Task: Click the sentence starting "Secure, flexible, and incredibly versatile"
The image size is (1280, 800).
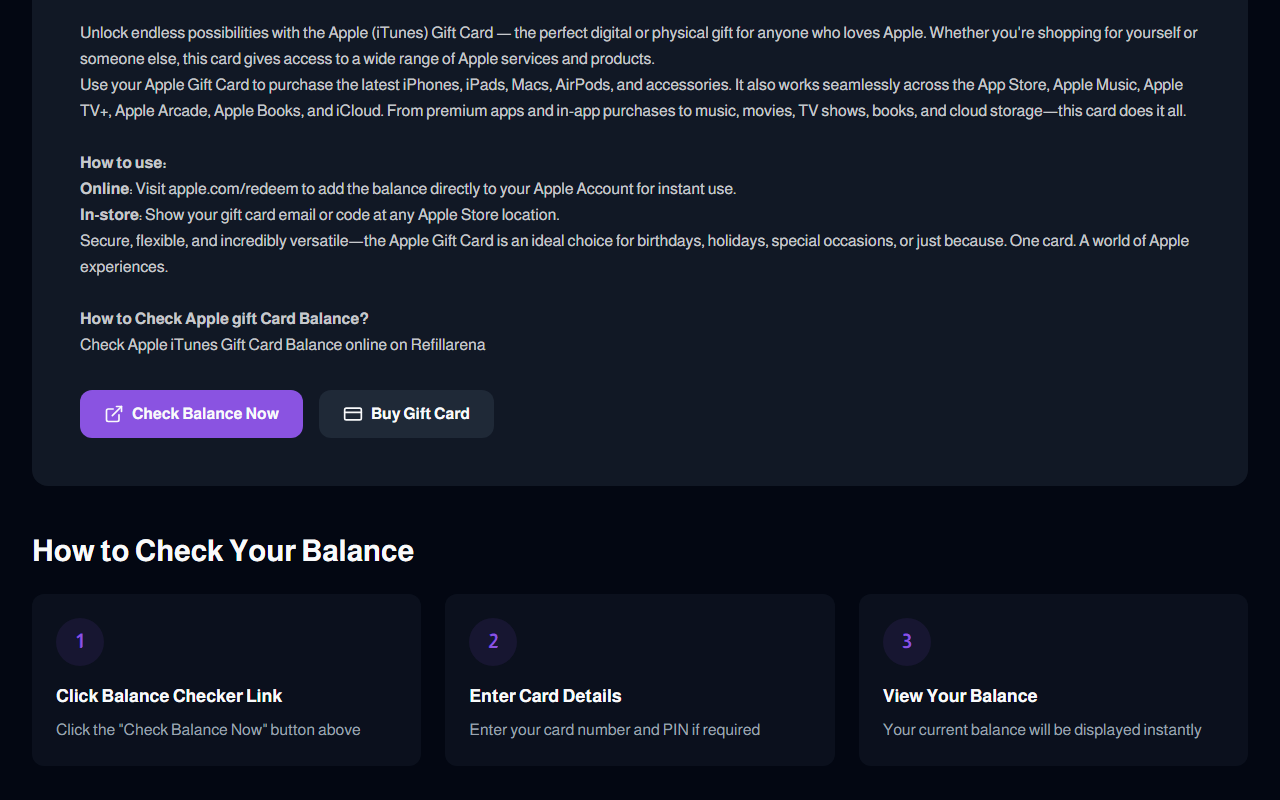Action: [634, 254]
